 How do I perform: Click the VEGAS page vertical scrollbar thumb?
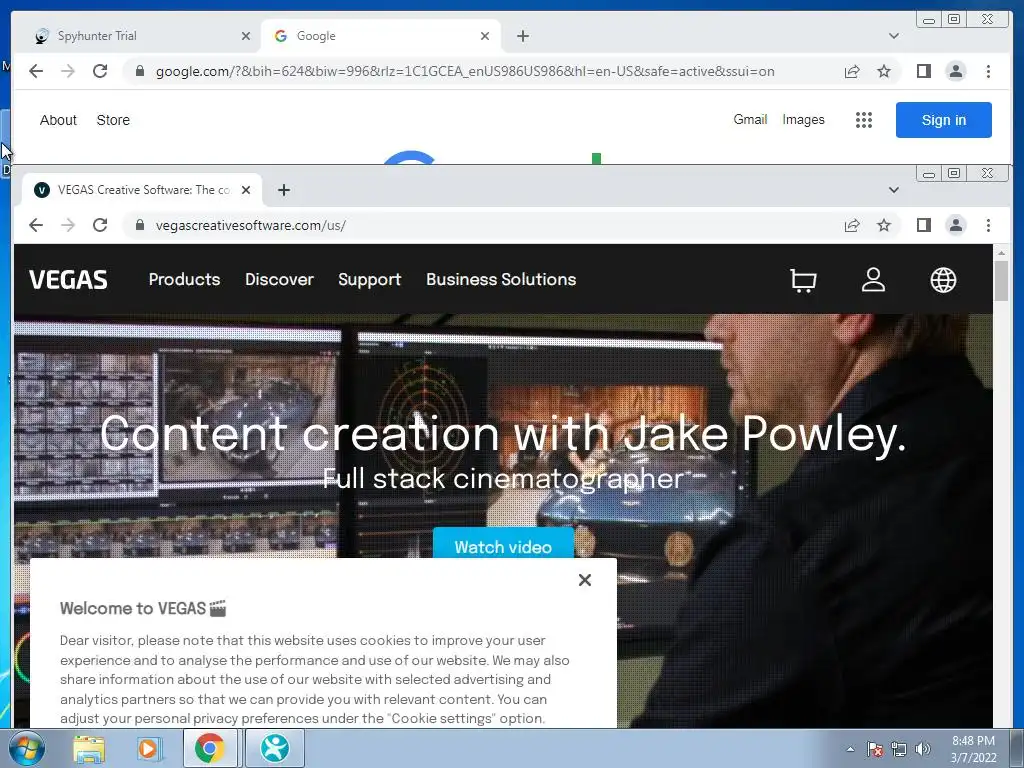pyautogui.click(x=1001, y=281)
